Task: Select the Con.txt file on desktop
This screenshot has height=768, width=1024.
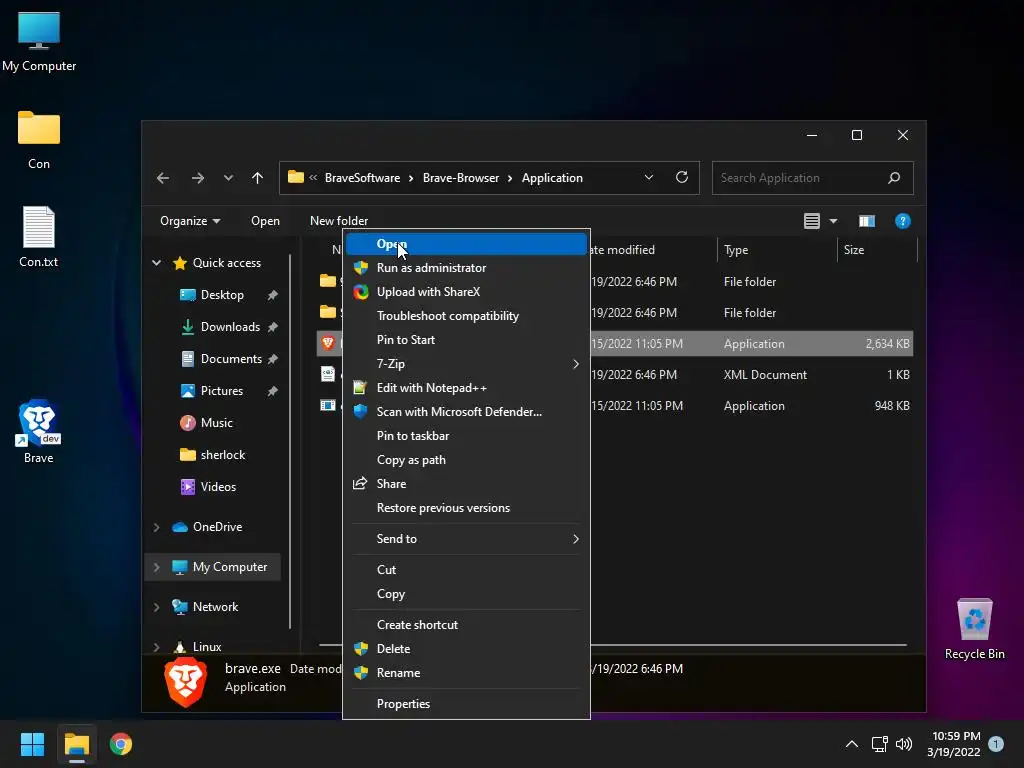Action: tap(39, 236)
